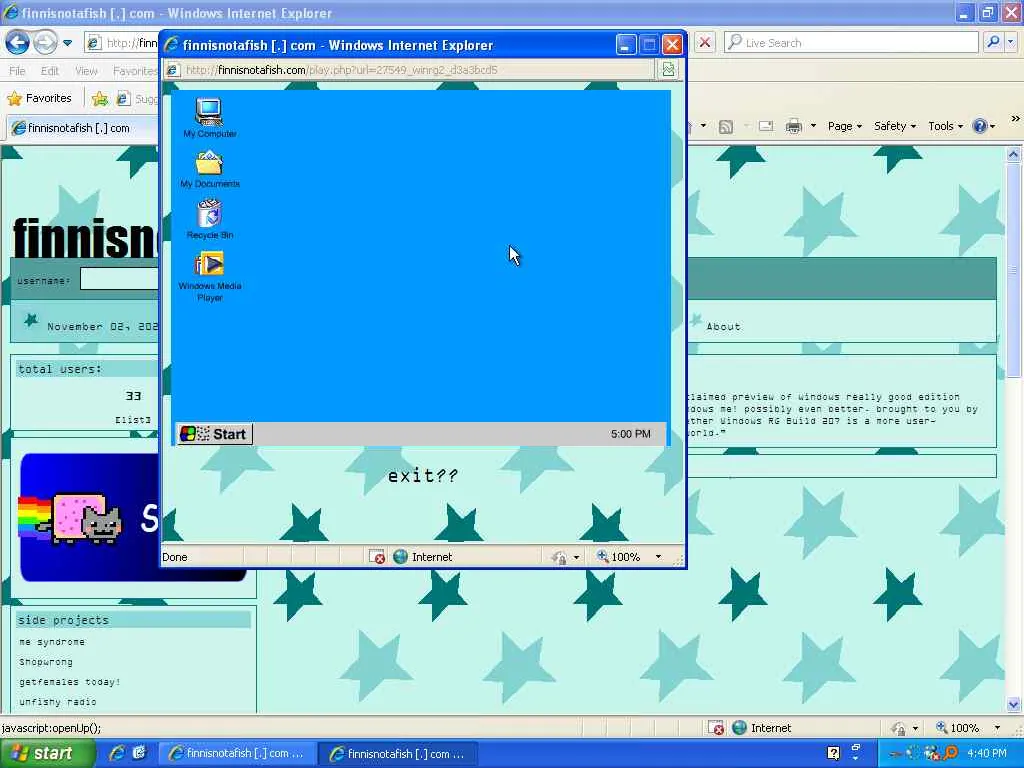Open the File menu
The image size is (1024, 768).
pyautogui.click(x=17, y=71)
